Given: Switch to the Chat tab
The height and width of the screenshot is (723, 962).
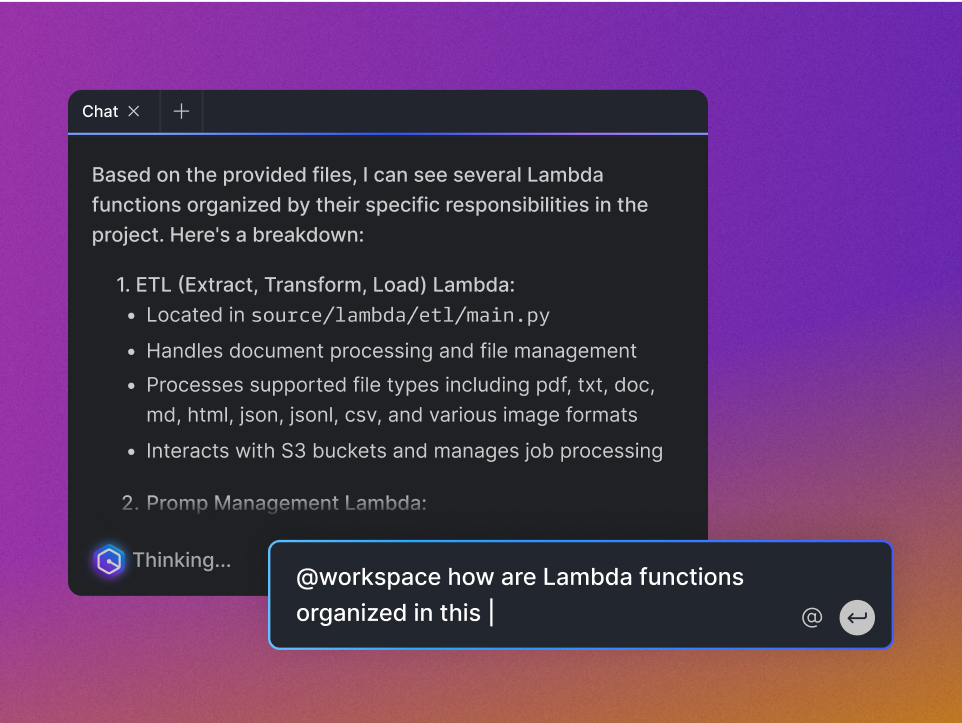Looking at the screenshot, I should pyautogui.click(x=98, y=111).
